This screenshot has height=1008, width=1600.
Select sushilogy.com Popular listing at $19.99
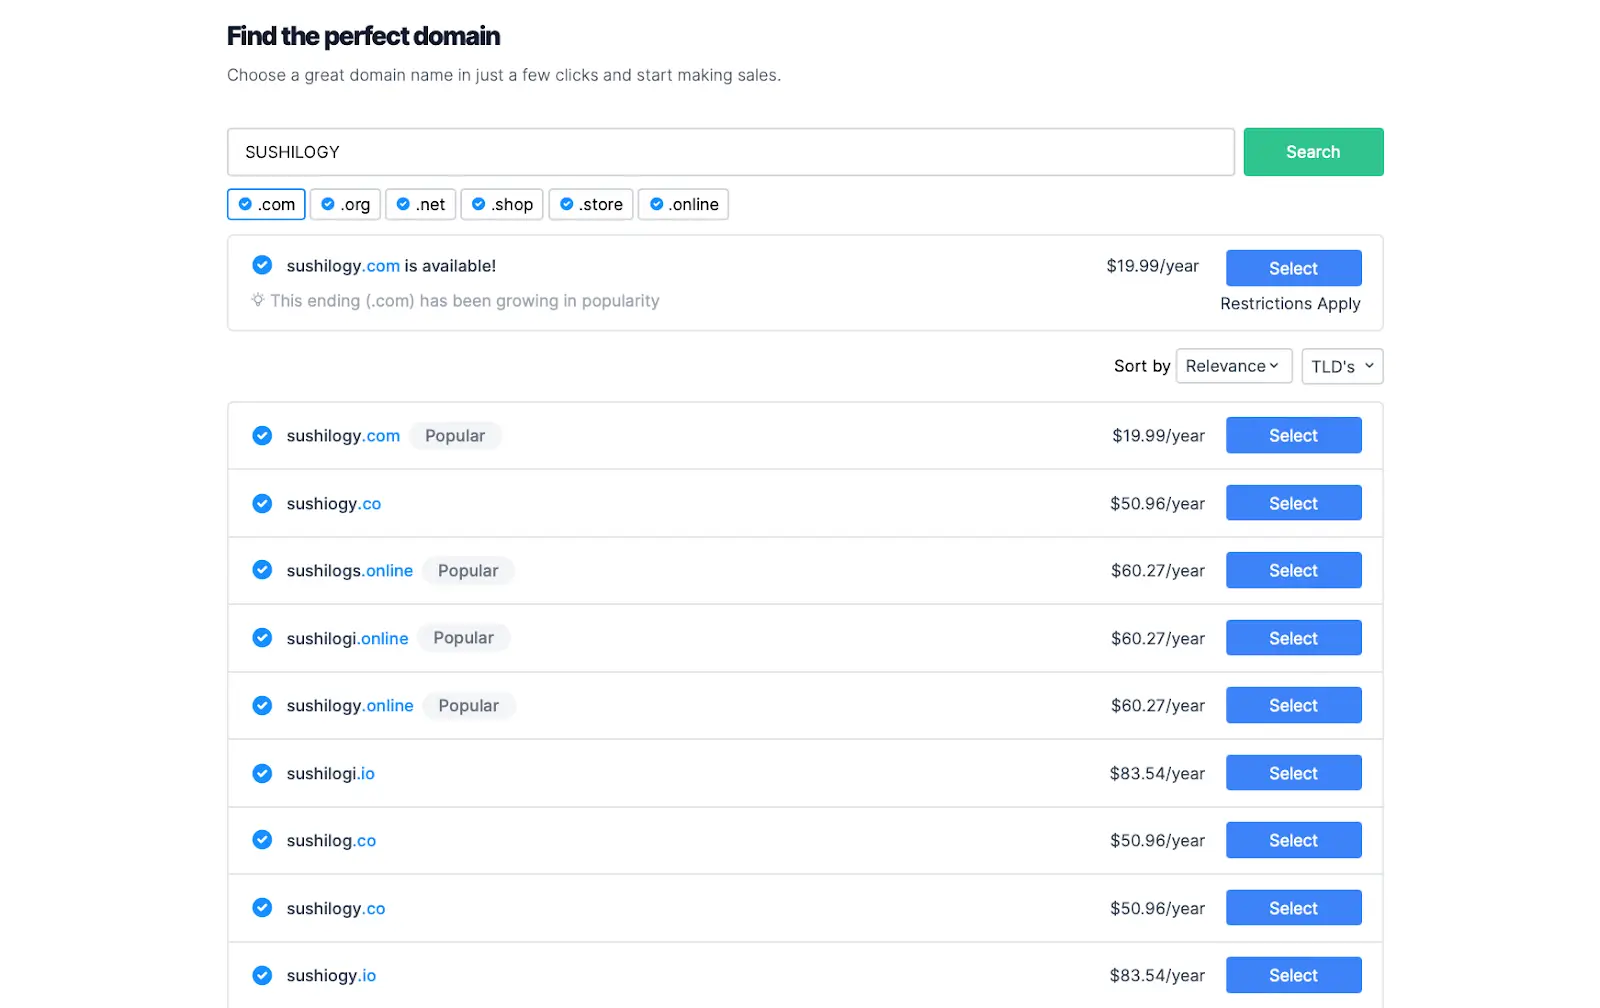[1293, 435]
